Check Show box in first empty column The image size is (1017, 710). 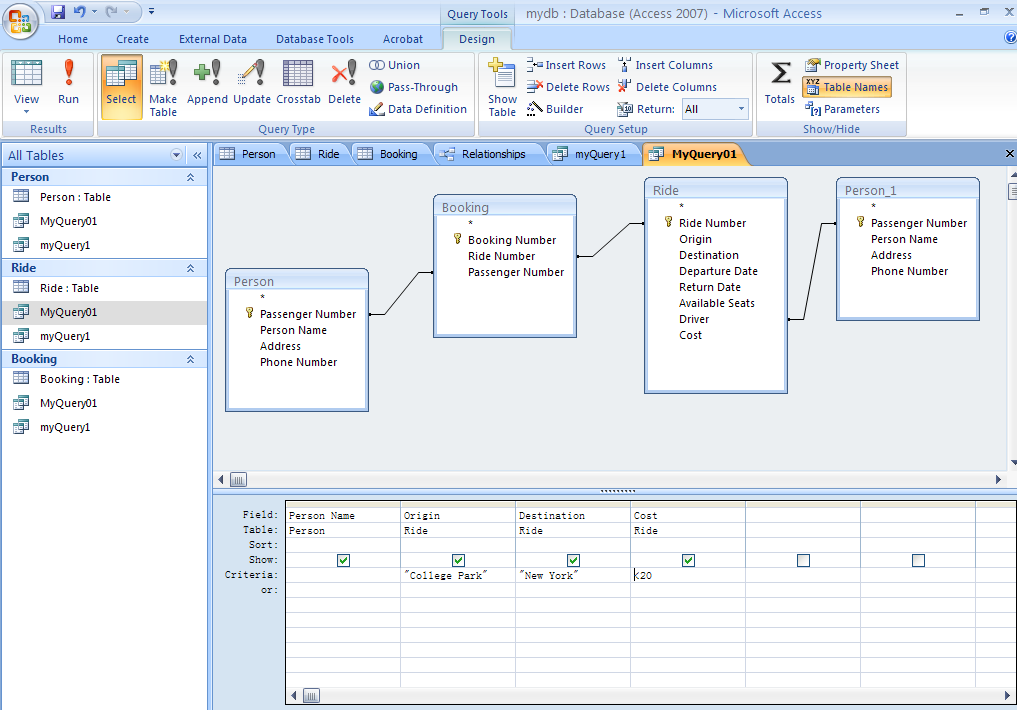point(803,561)
